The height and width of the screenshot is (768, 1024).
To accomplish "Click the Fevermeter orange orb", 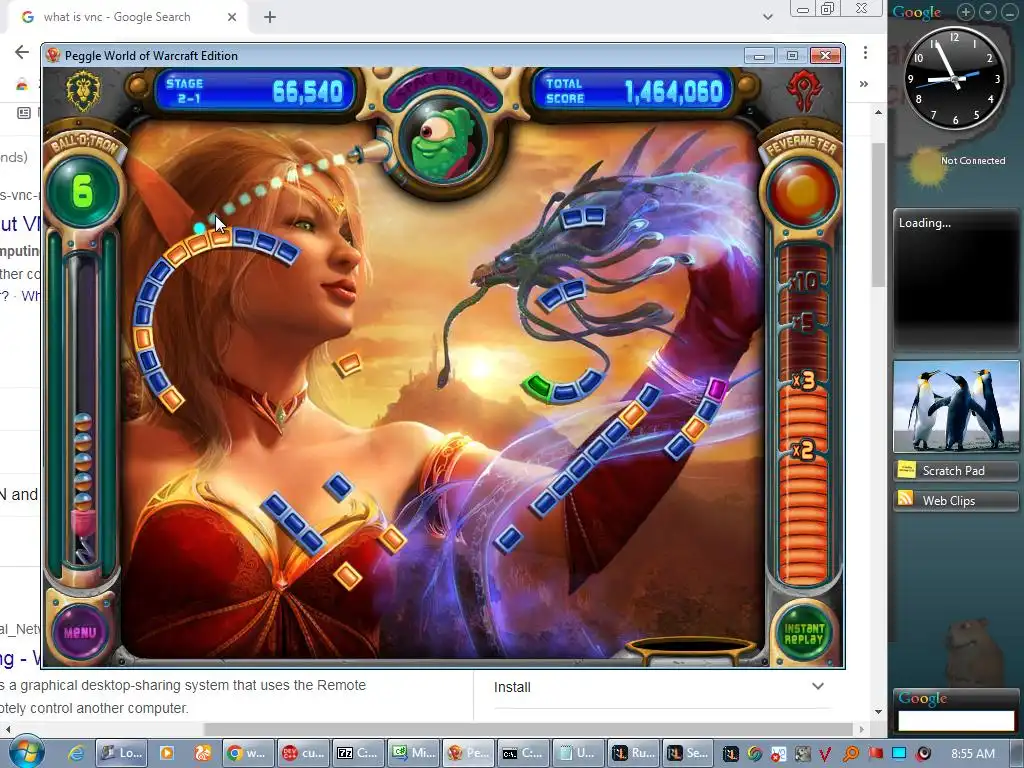I will click(x=802, y=192).
